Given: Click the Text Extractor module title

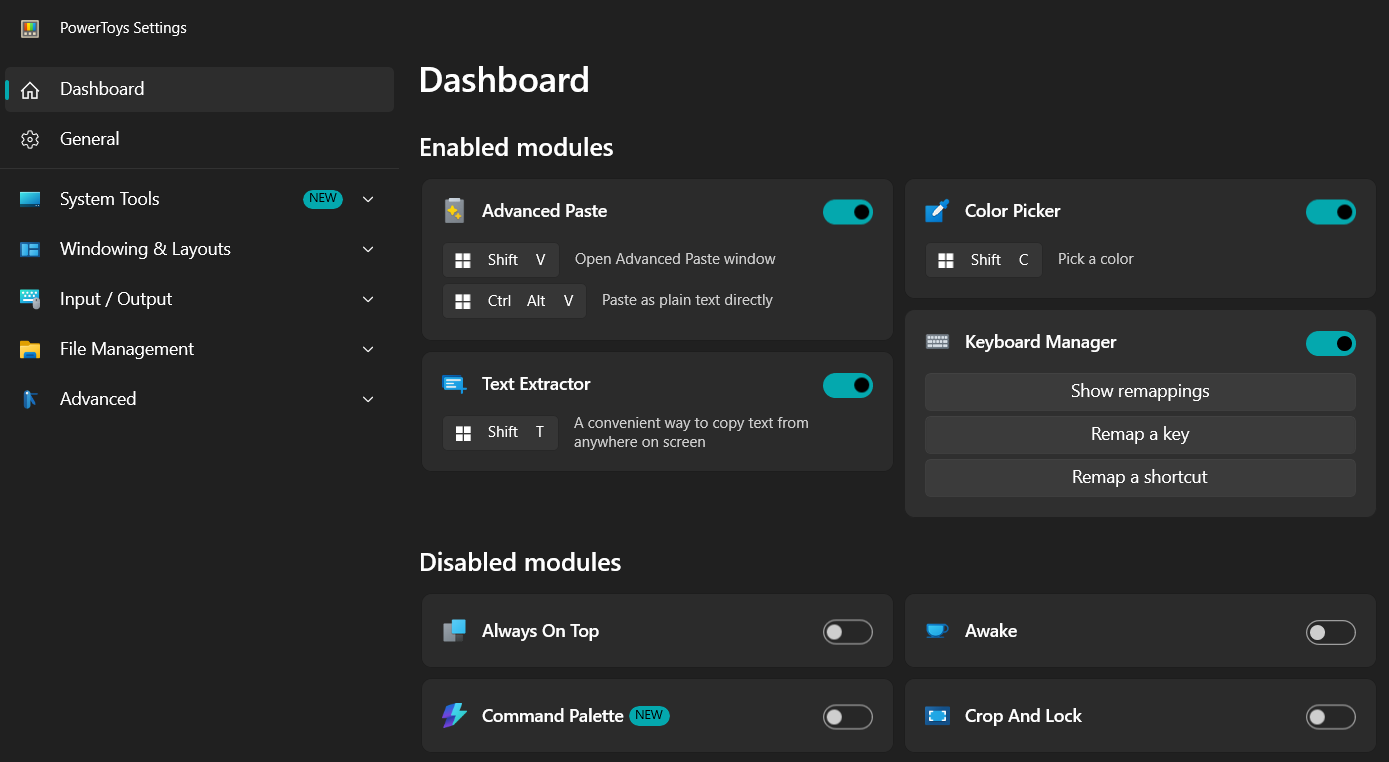Looking at the screenshot, I should 536,384.
